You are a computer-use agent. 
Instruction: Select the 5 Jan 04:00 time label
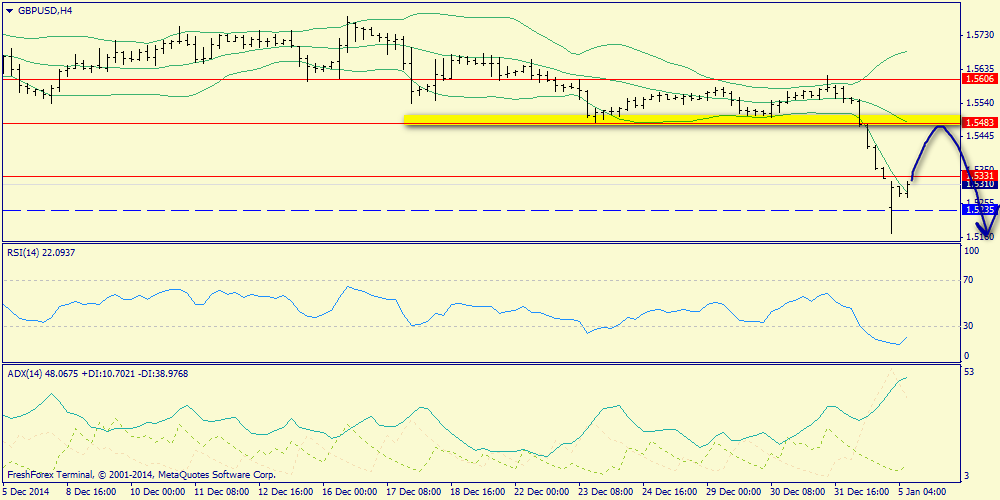(921, 492)
